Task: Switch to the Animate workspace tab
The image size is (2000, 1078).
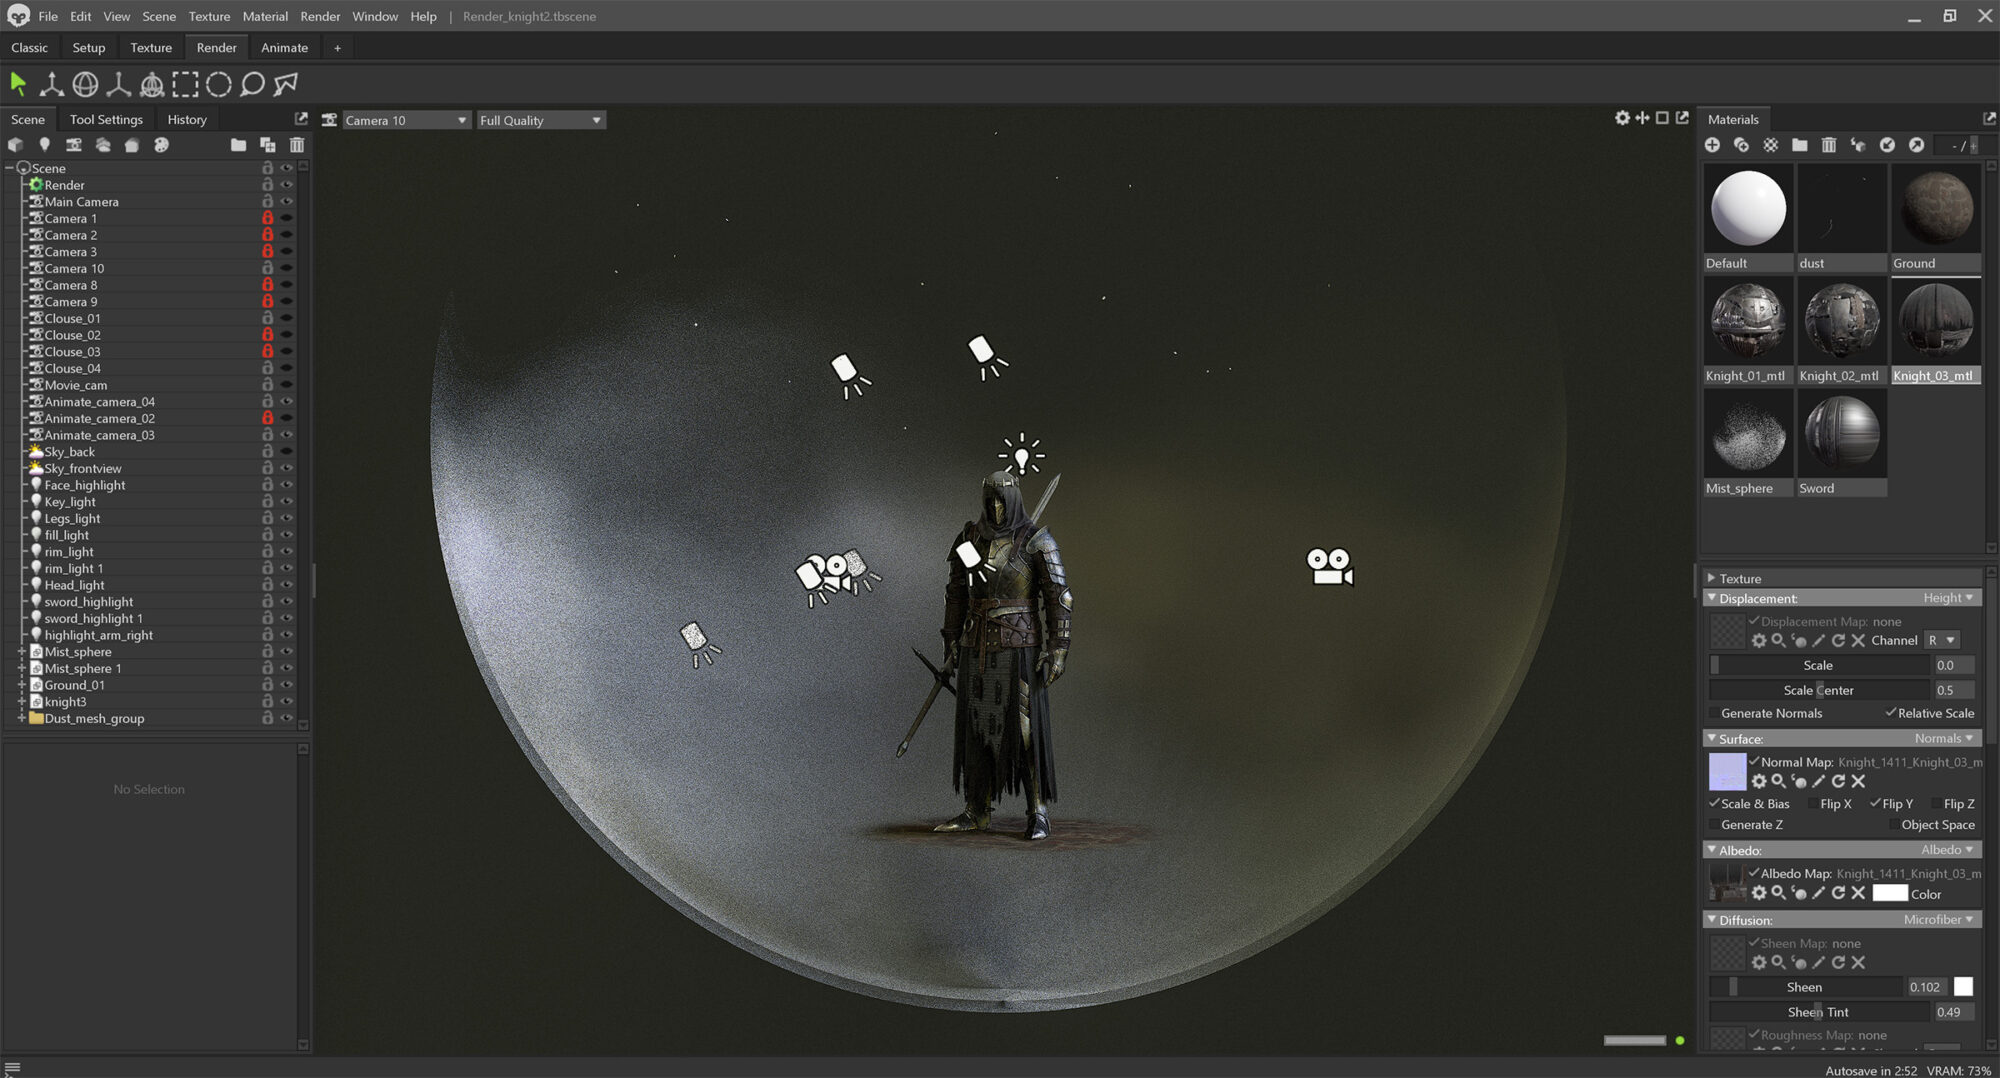Action: [284, 47]
